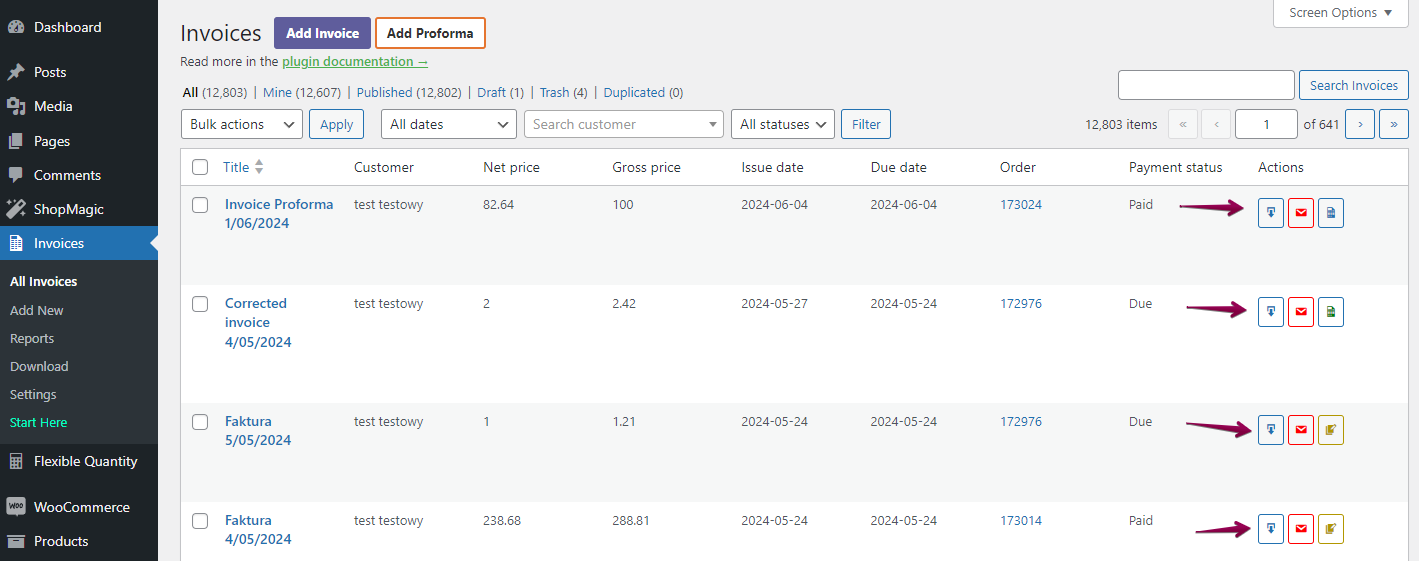
Task: Download the Corrected invoice 4/05/2024
Action: pyautogui.click(x=1270, y=312)
